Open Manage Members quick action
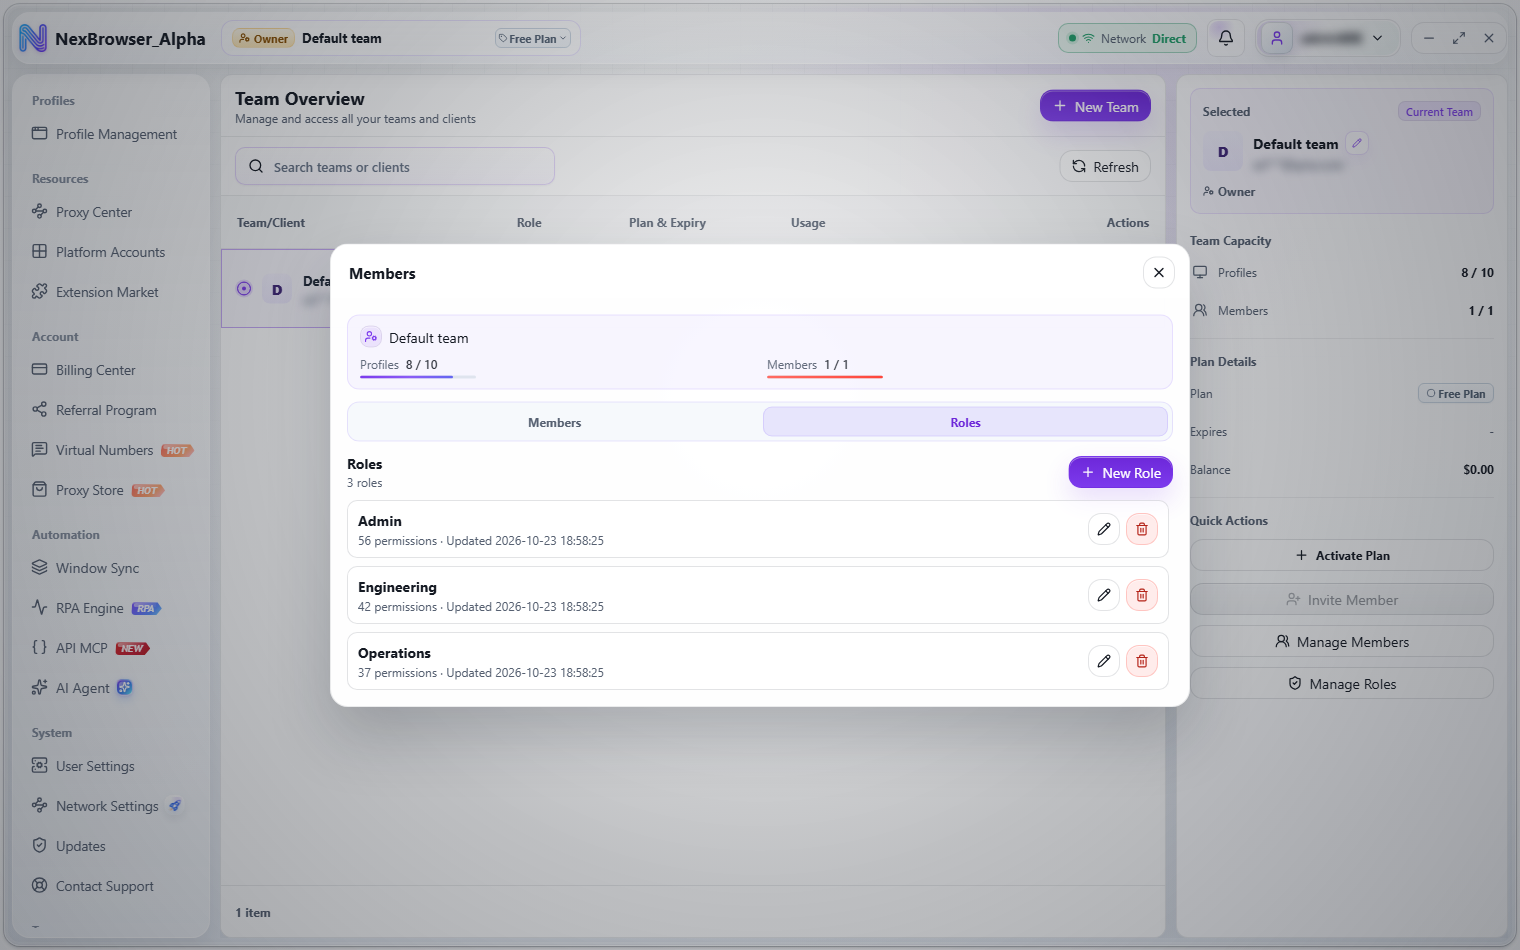1520x950 pixels. coord(1342,641)
